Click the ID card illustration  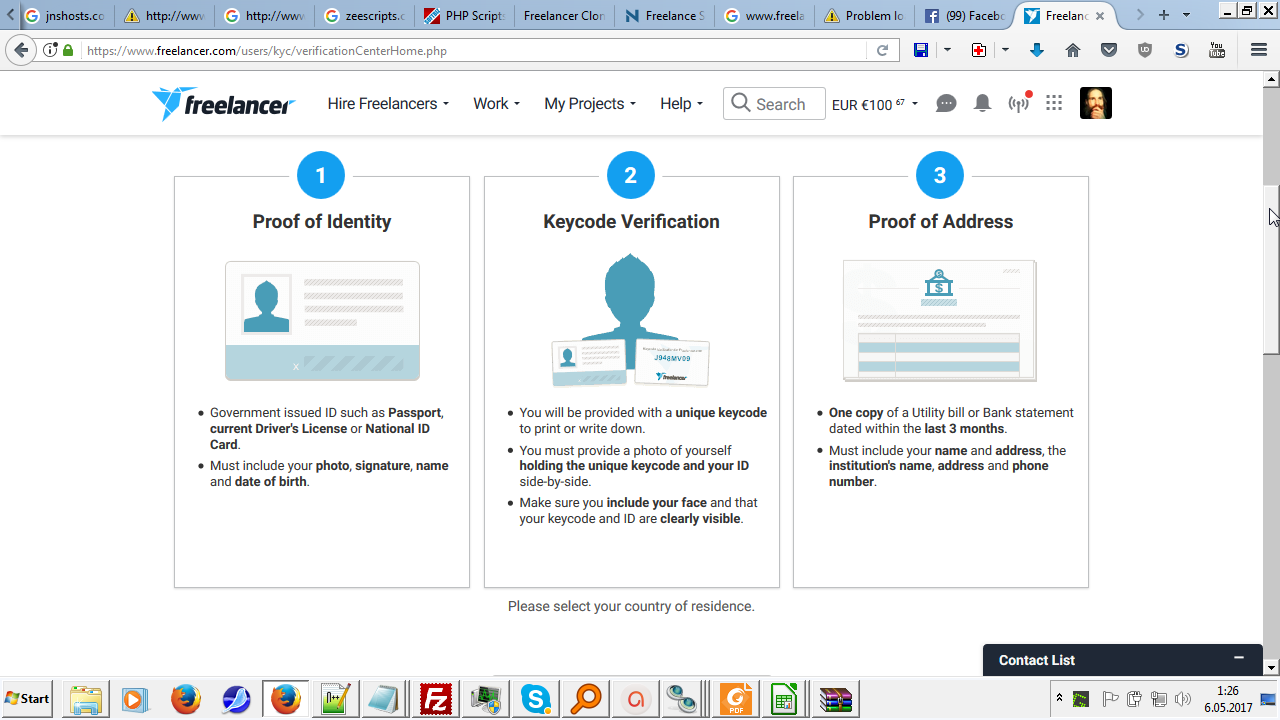(322, 321)
